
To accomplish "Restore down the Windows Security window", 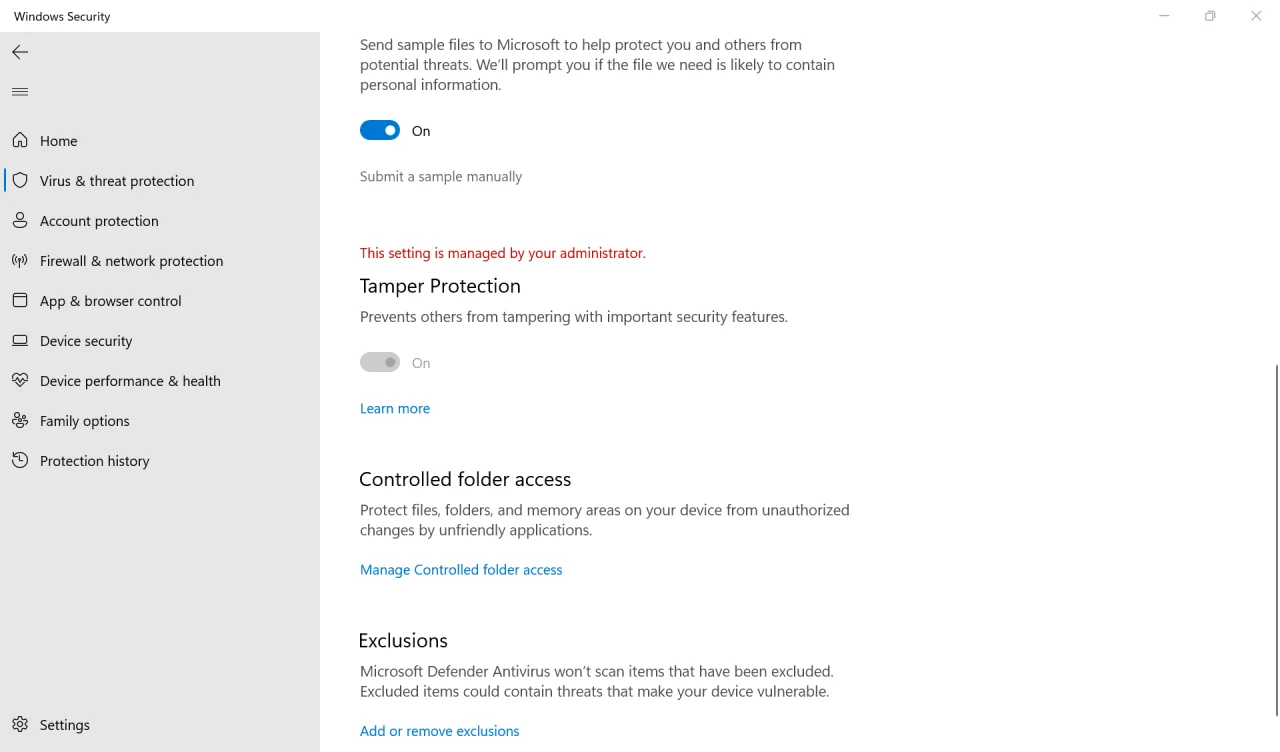I will pyautogui.click(x=1210, y=16).
